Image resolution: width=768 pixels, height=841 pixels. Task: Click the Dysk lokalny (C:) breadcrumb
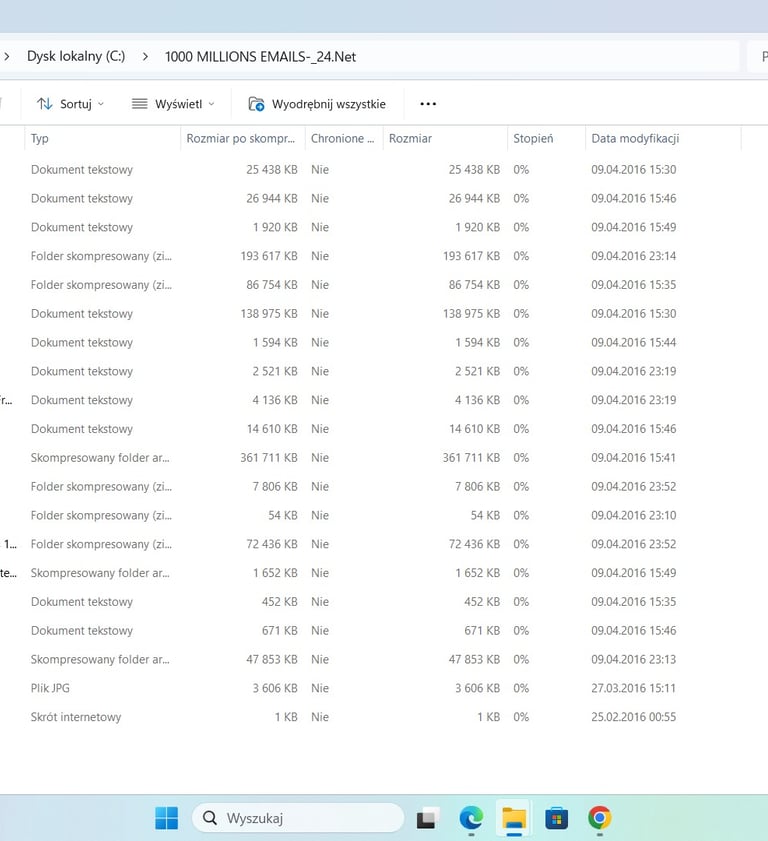point(76,56)
